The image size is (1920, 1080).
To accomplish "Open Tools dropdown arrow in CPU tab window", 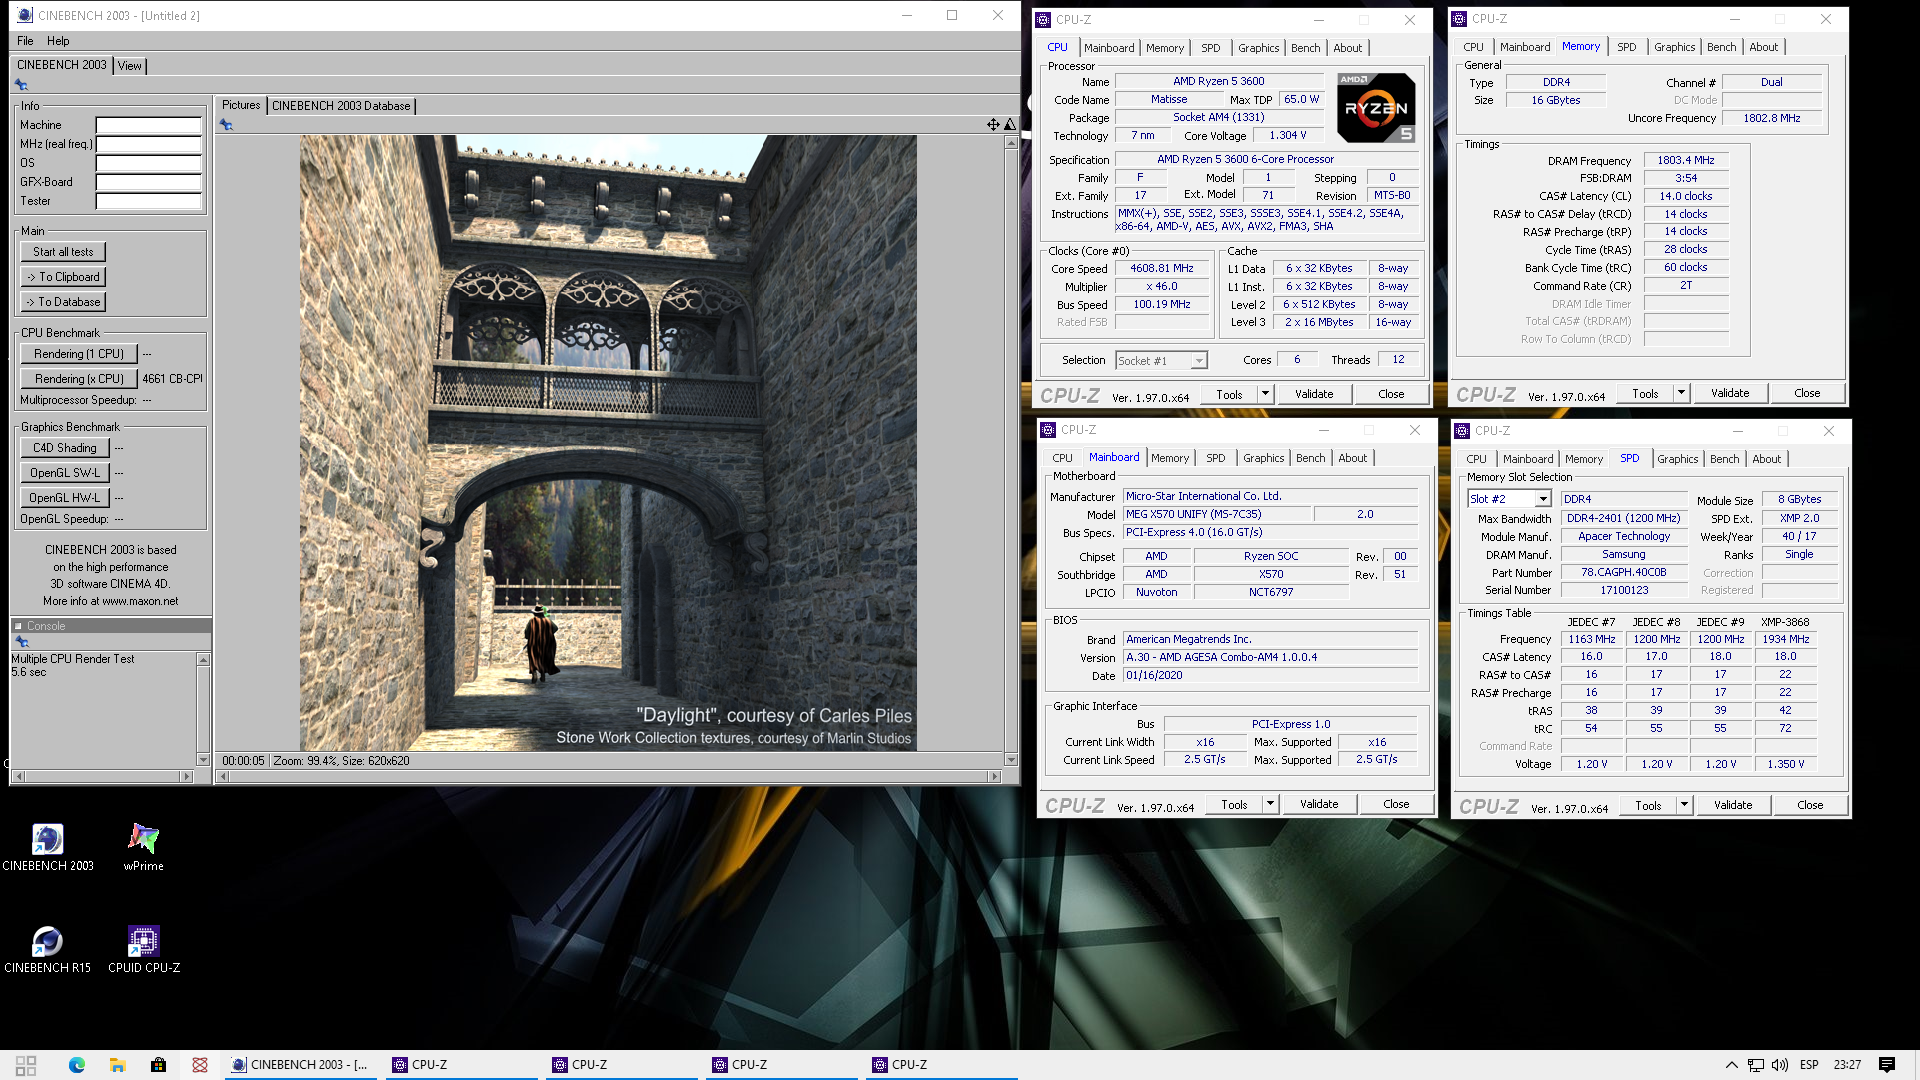I will [x=1265, y=394].
